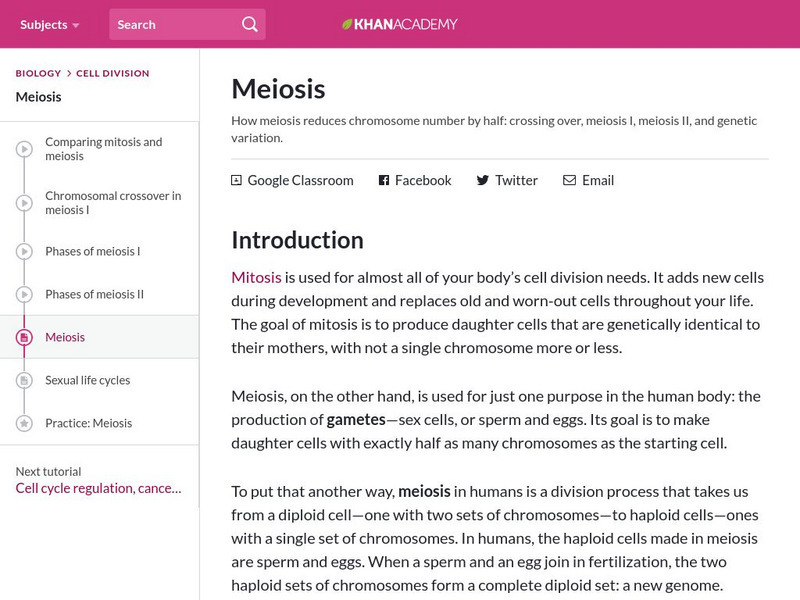Select Phases of meiosis II lesson

tap(95, 295)
